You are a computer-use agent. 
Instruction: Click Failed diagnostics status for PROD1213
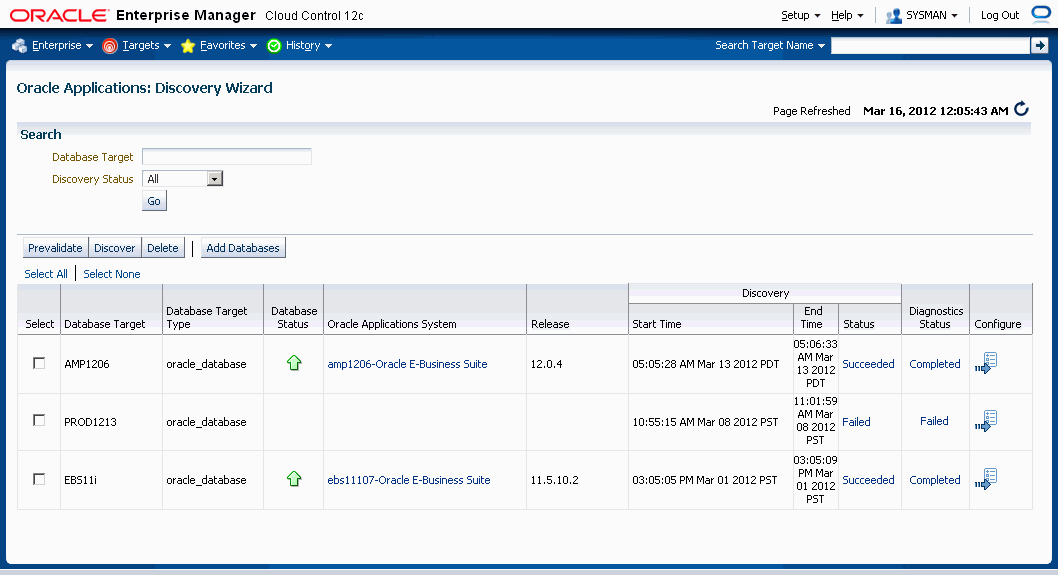934,421
